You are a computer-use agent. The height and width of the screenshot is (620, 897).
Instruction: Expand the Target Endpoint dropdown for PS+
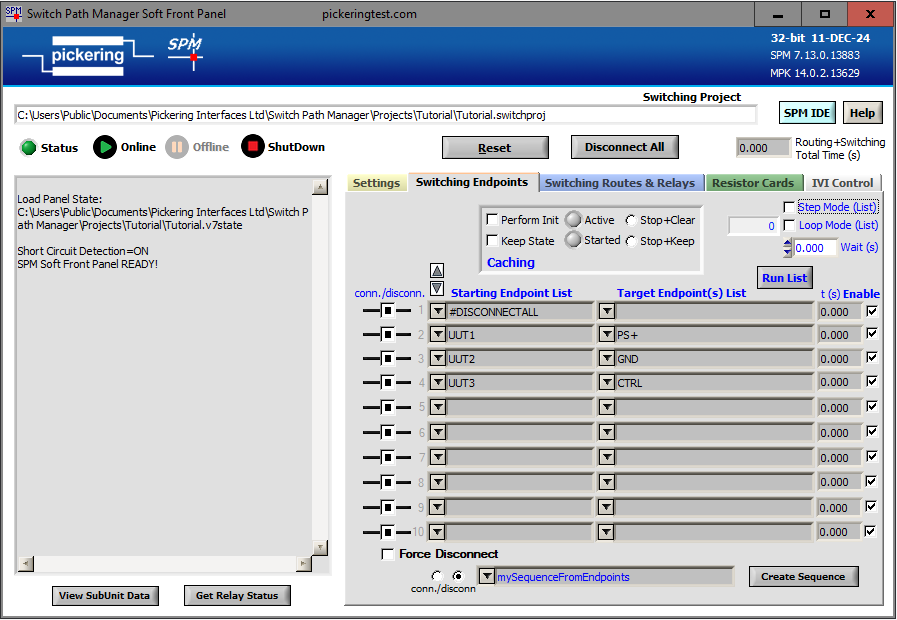[606, 335]
